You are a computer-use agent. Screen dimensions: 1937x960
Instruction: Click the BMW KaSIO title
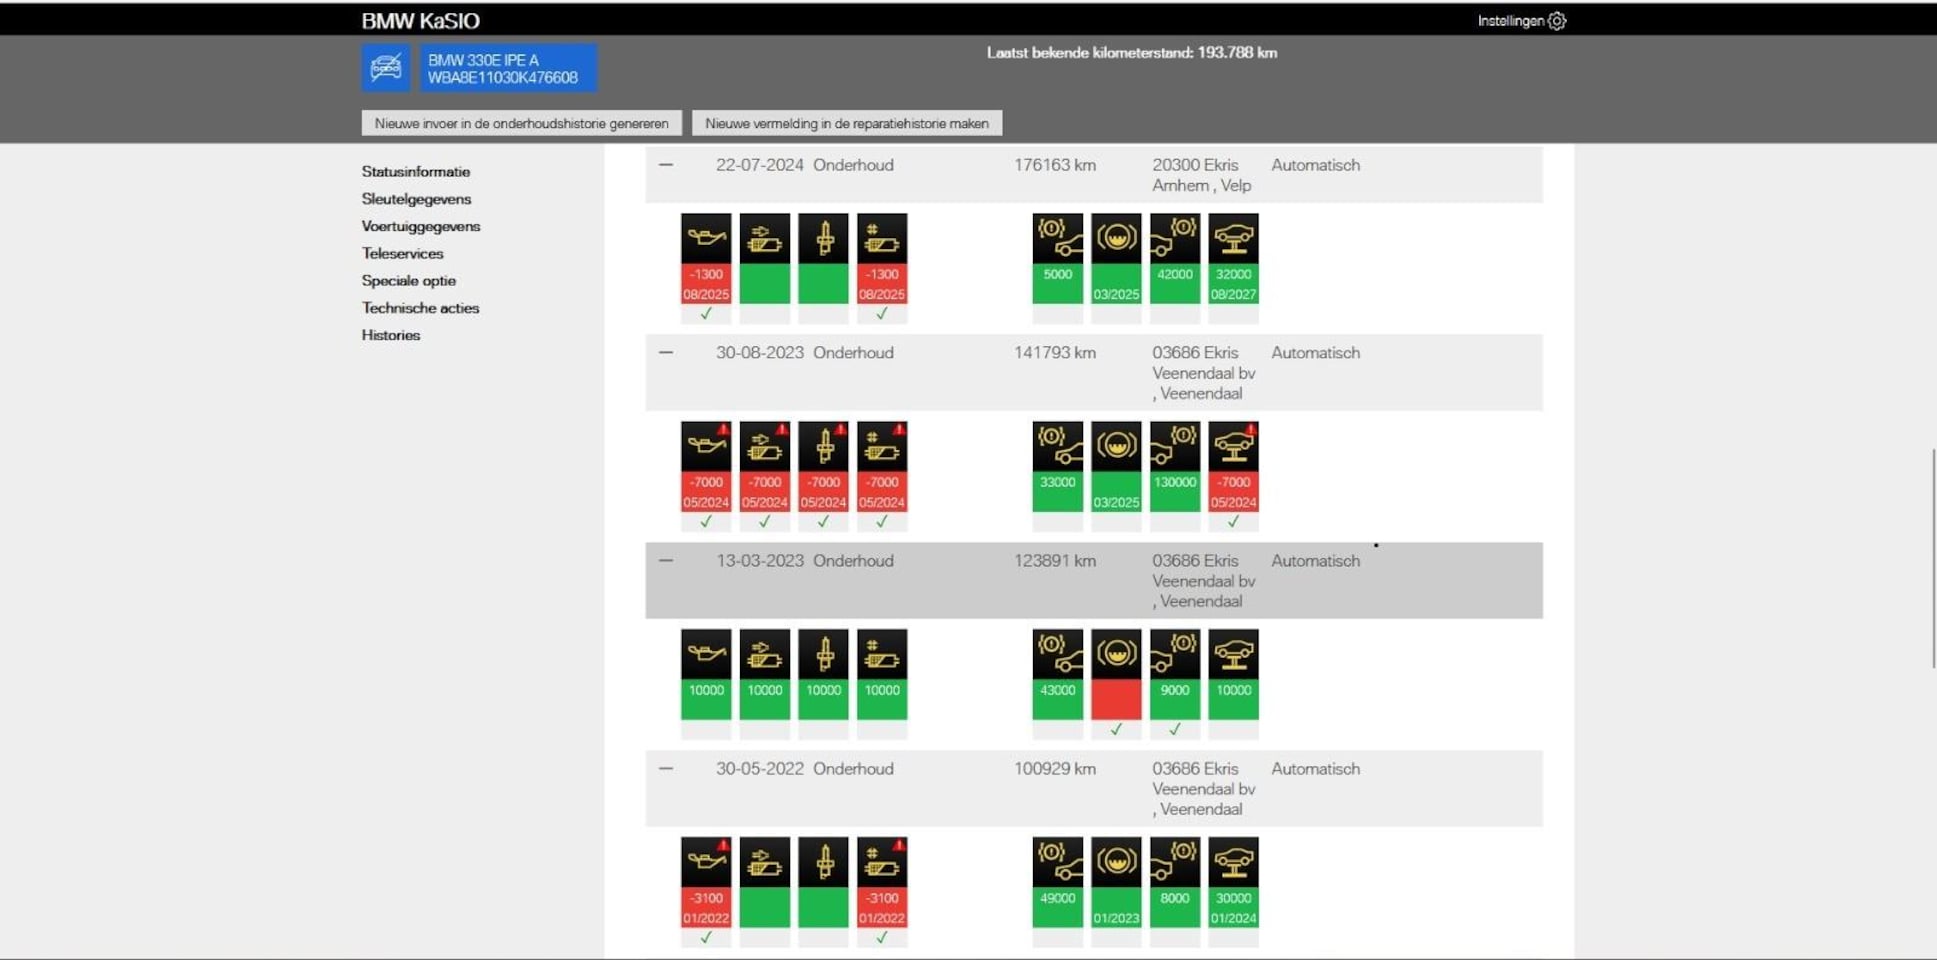pyautogui.click(x=421, y=21)
